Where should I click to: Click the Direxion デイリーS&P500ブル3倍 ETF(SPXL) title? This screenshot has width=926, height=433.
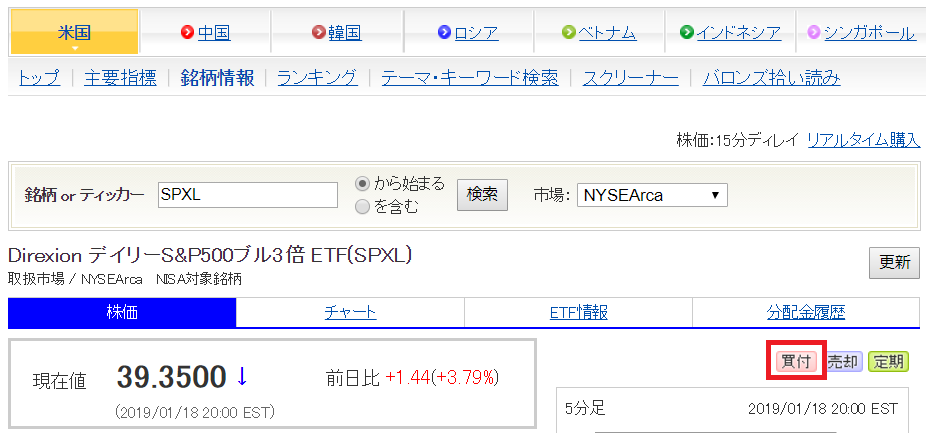(210, 256)
